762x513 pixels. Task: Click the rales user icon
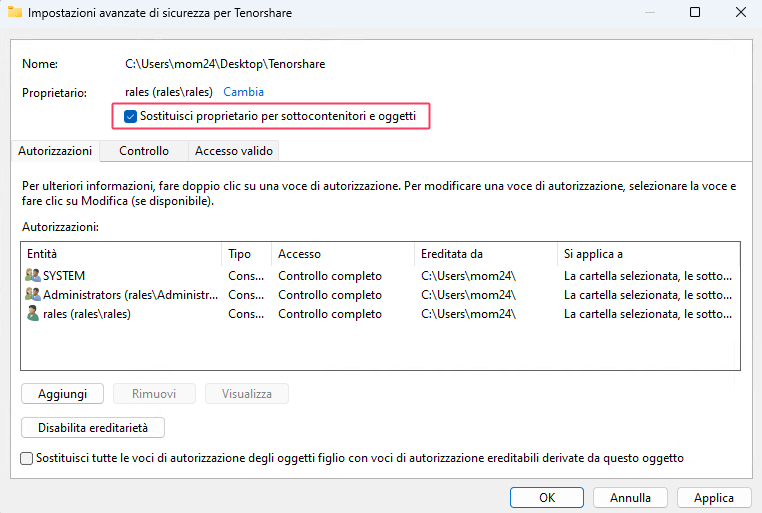pos(33,314)
